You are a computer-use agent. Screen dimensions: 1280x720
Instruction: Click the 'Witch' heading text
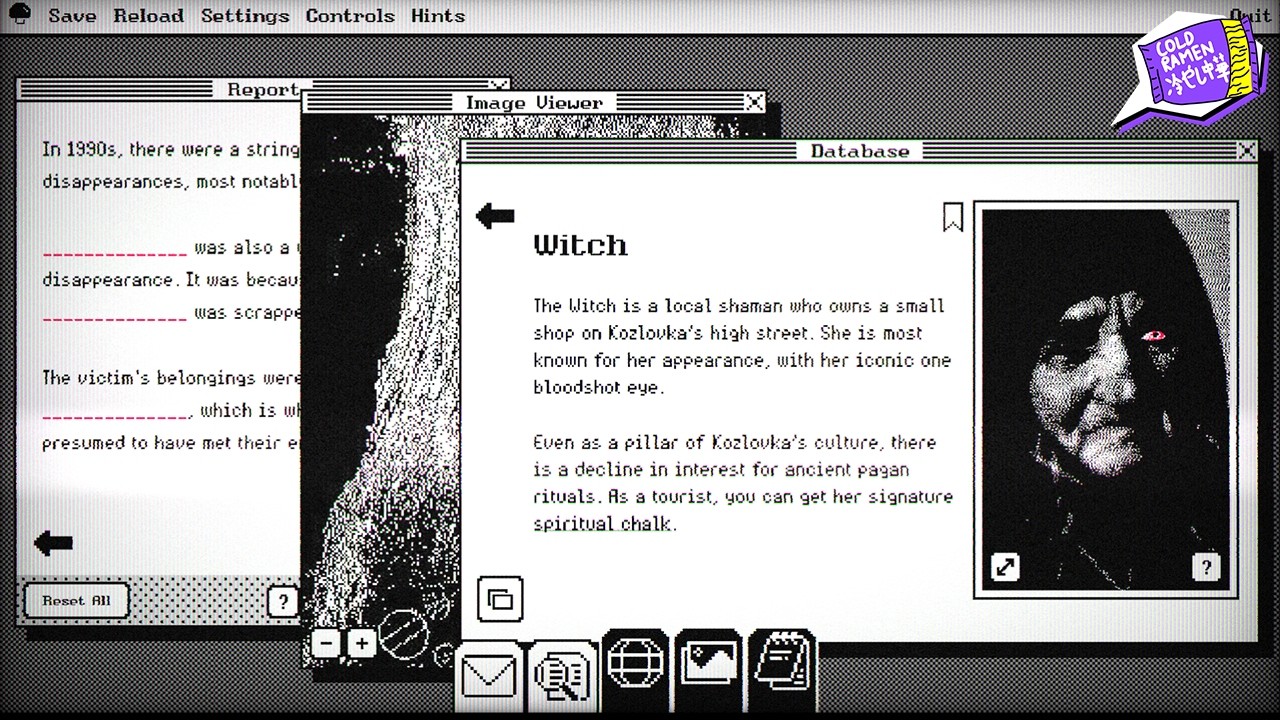(581, 245)
